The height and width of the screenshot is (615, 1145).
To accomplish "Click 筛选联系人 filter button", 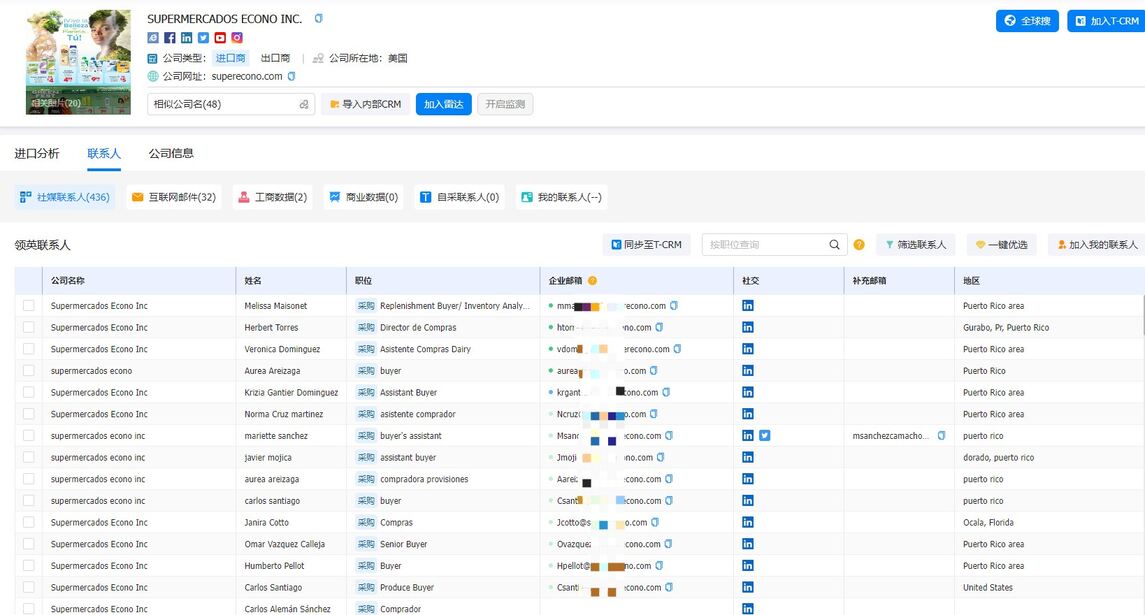I will (916, 245).
